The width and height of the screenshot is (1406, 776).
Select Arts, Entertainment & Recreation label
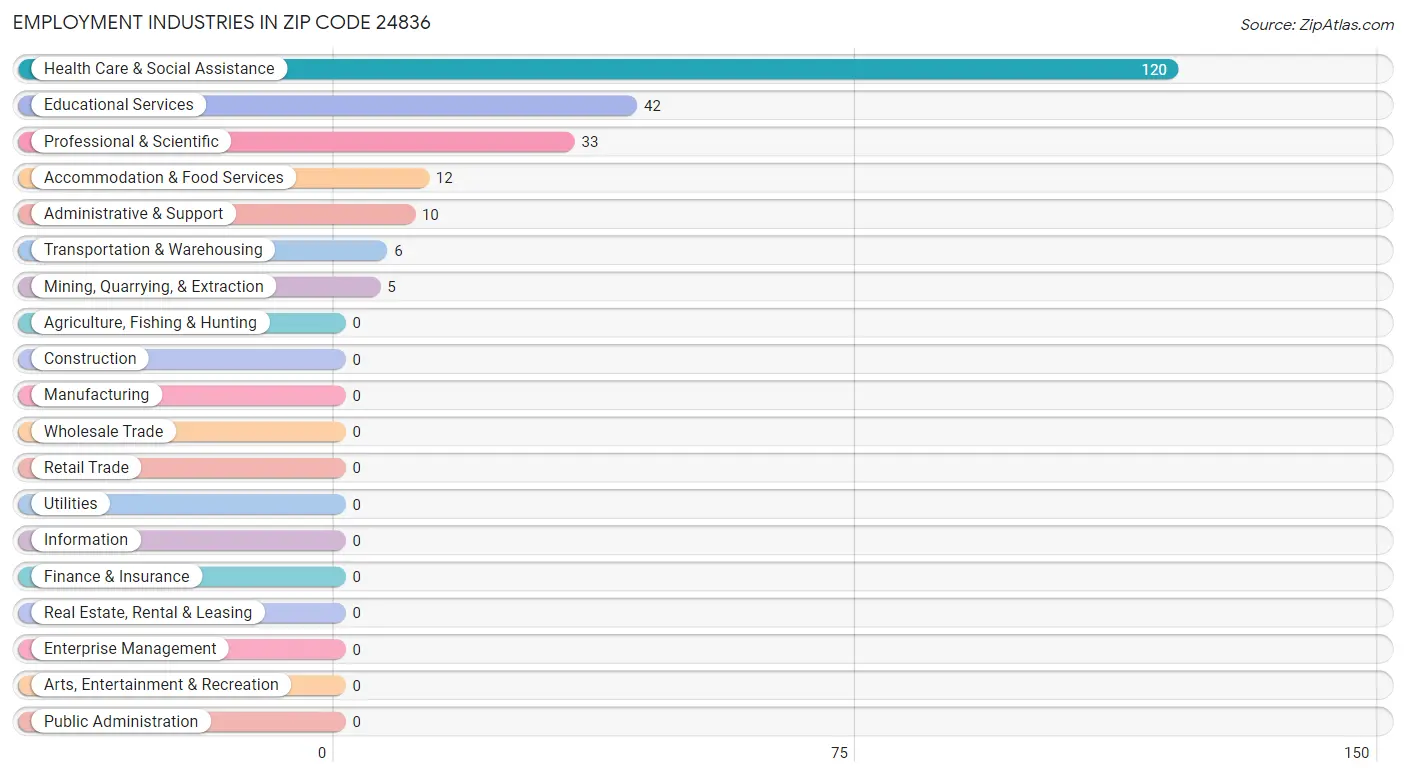pyautogui.click(x=161, y=685)
